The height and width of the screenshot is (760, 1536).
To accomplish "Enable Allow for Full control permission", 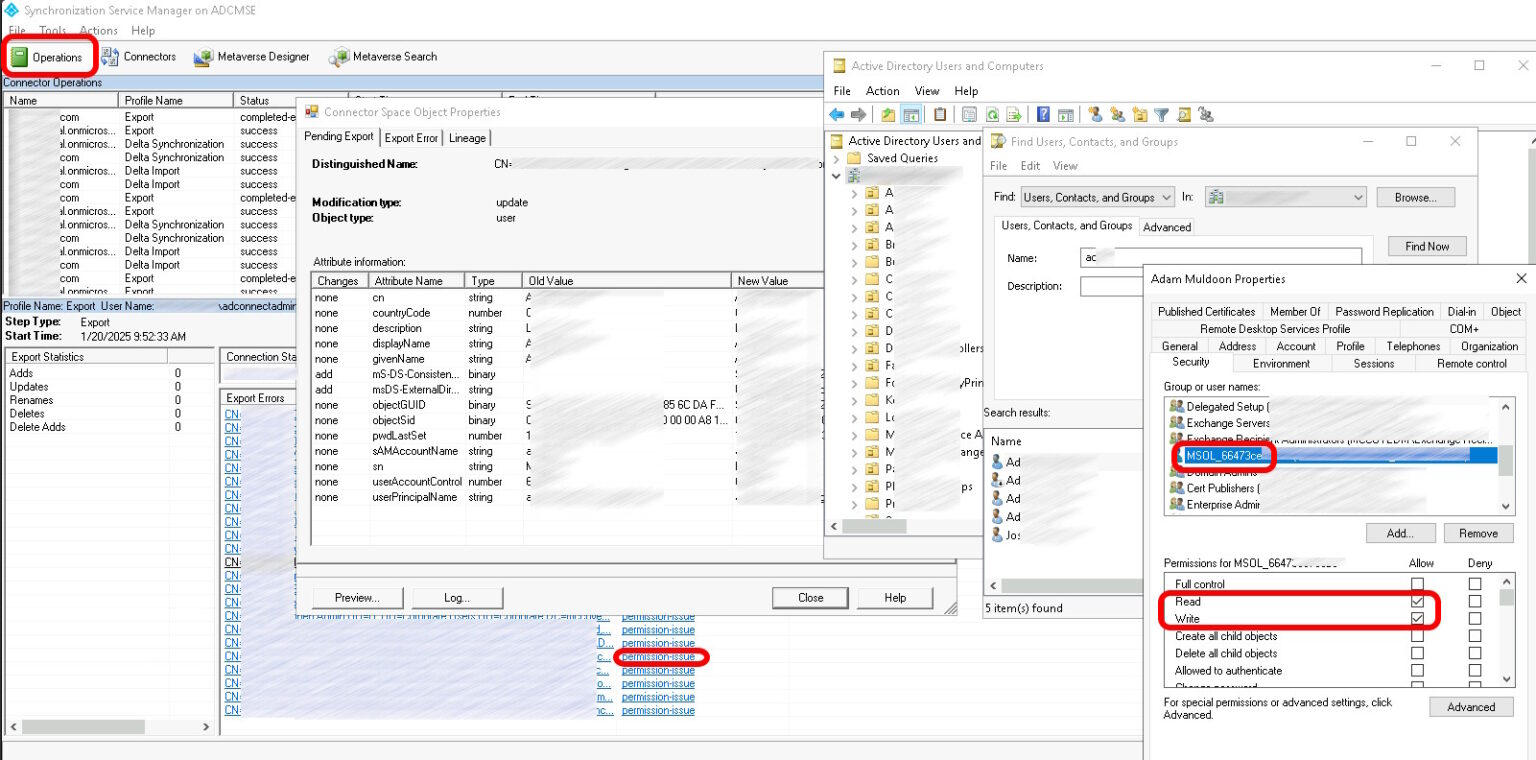I will 1418,582.
